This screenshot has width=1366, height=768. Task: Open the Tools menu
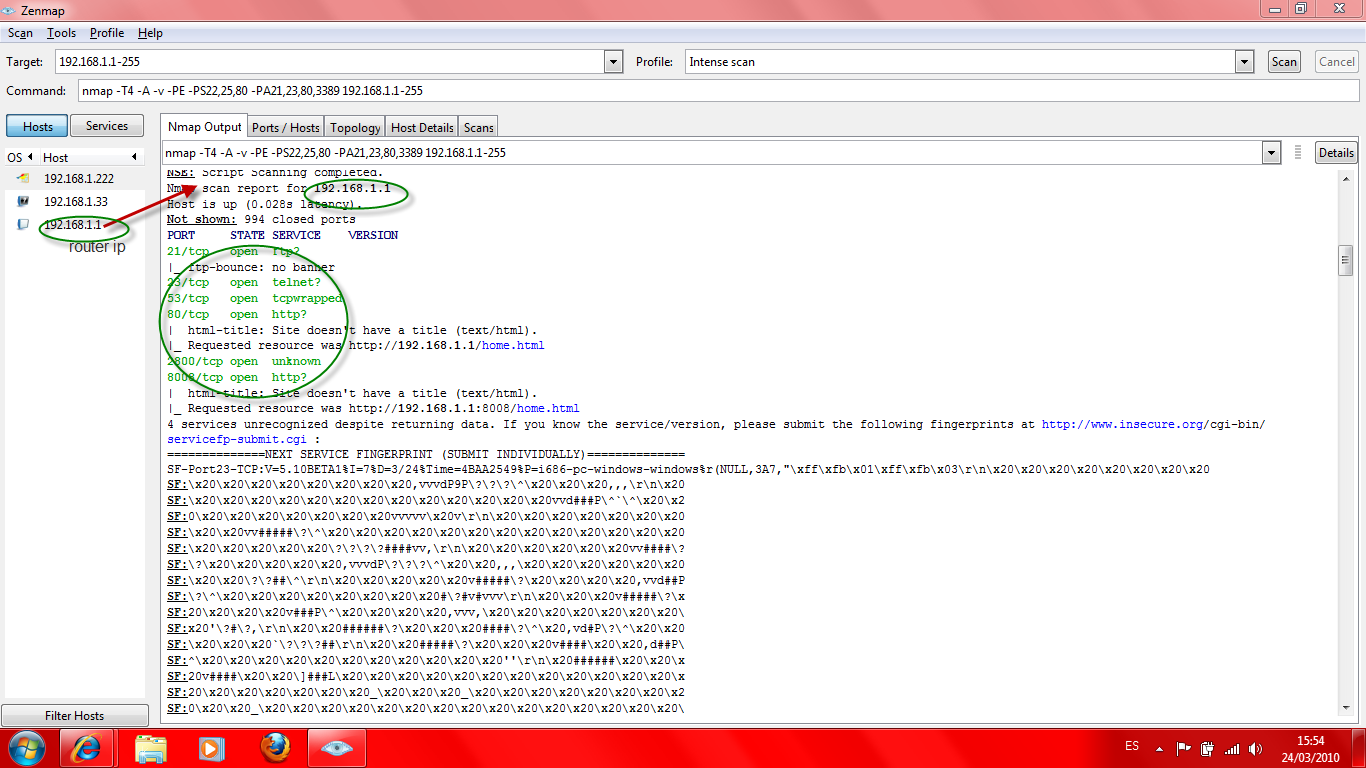[x=61, y=33]
